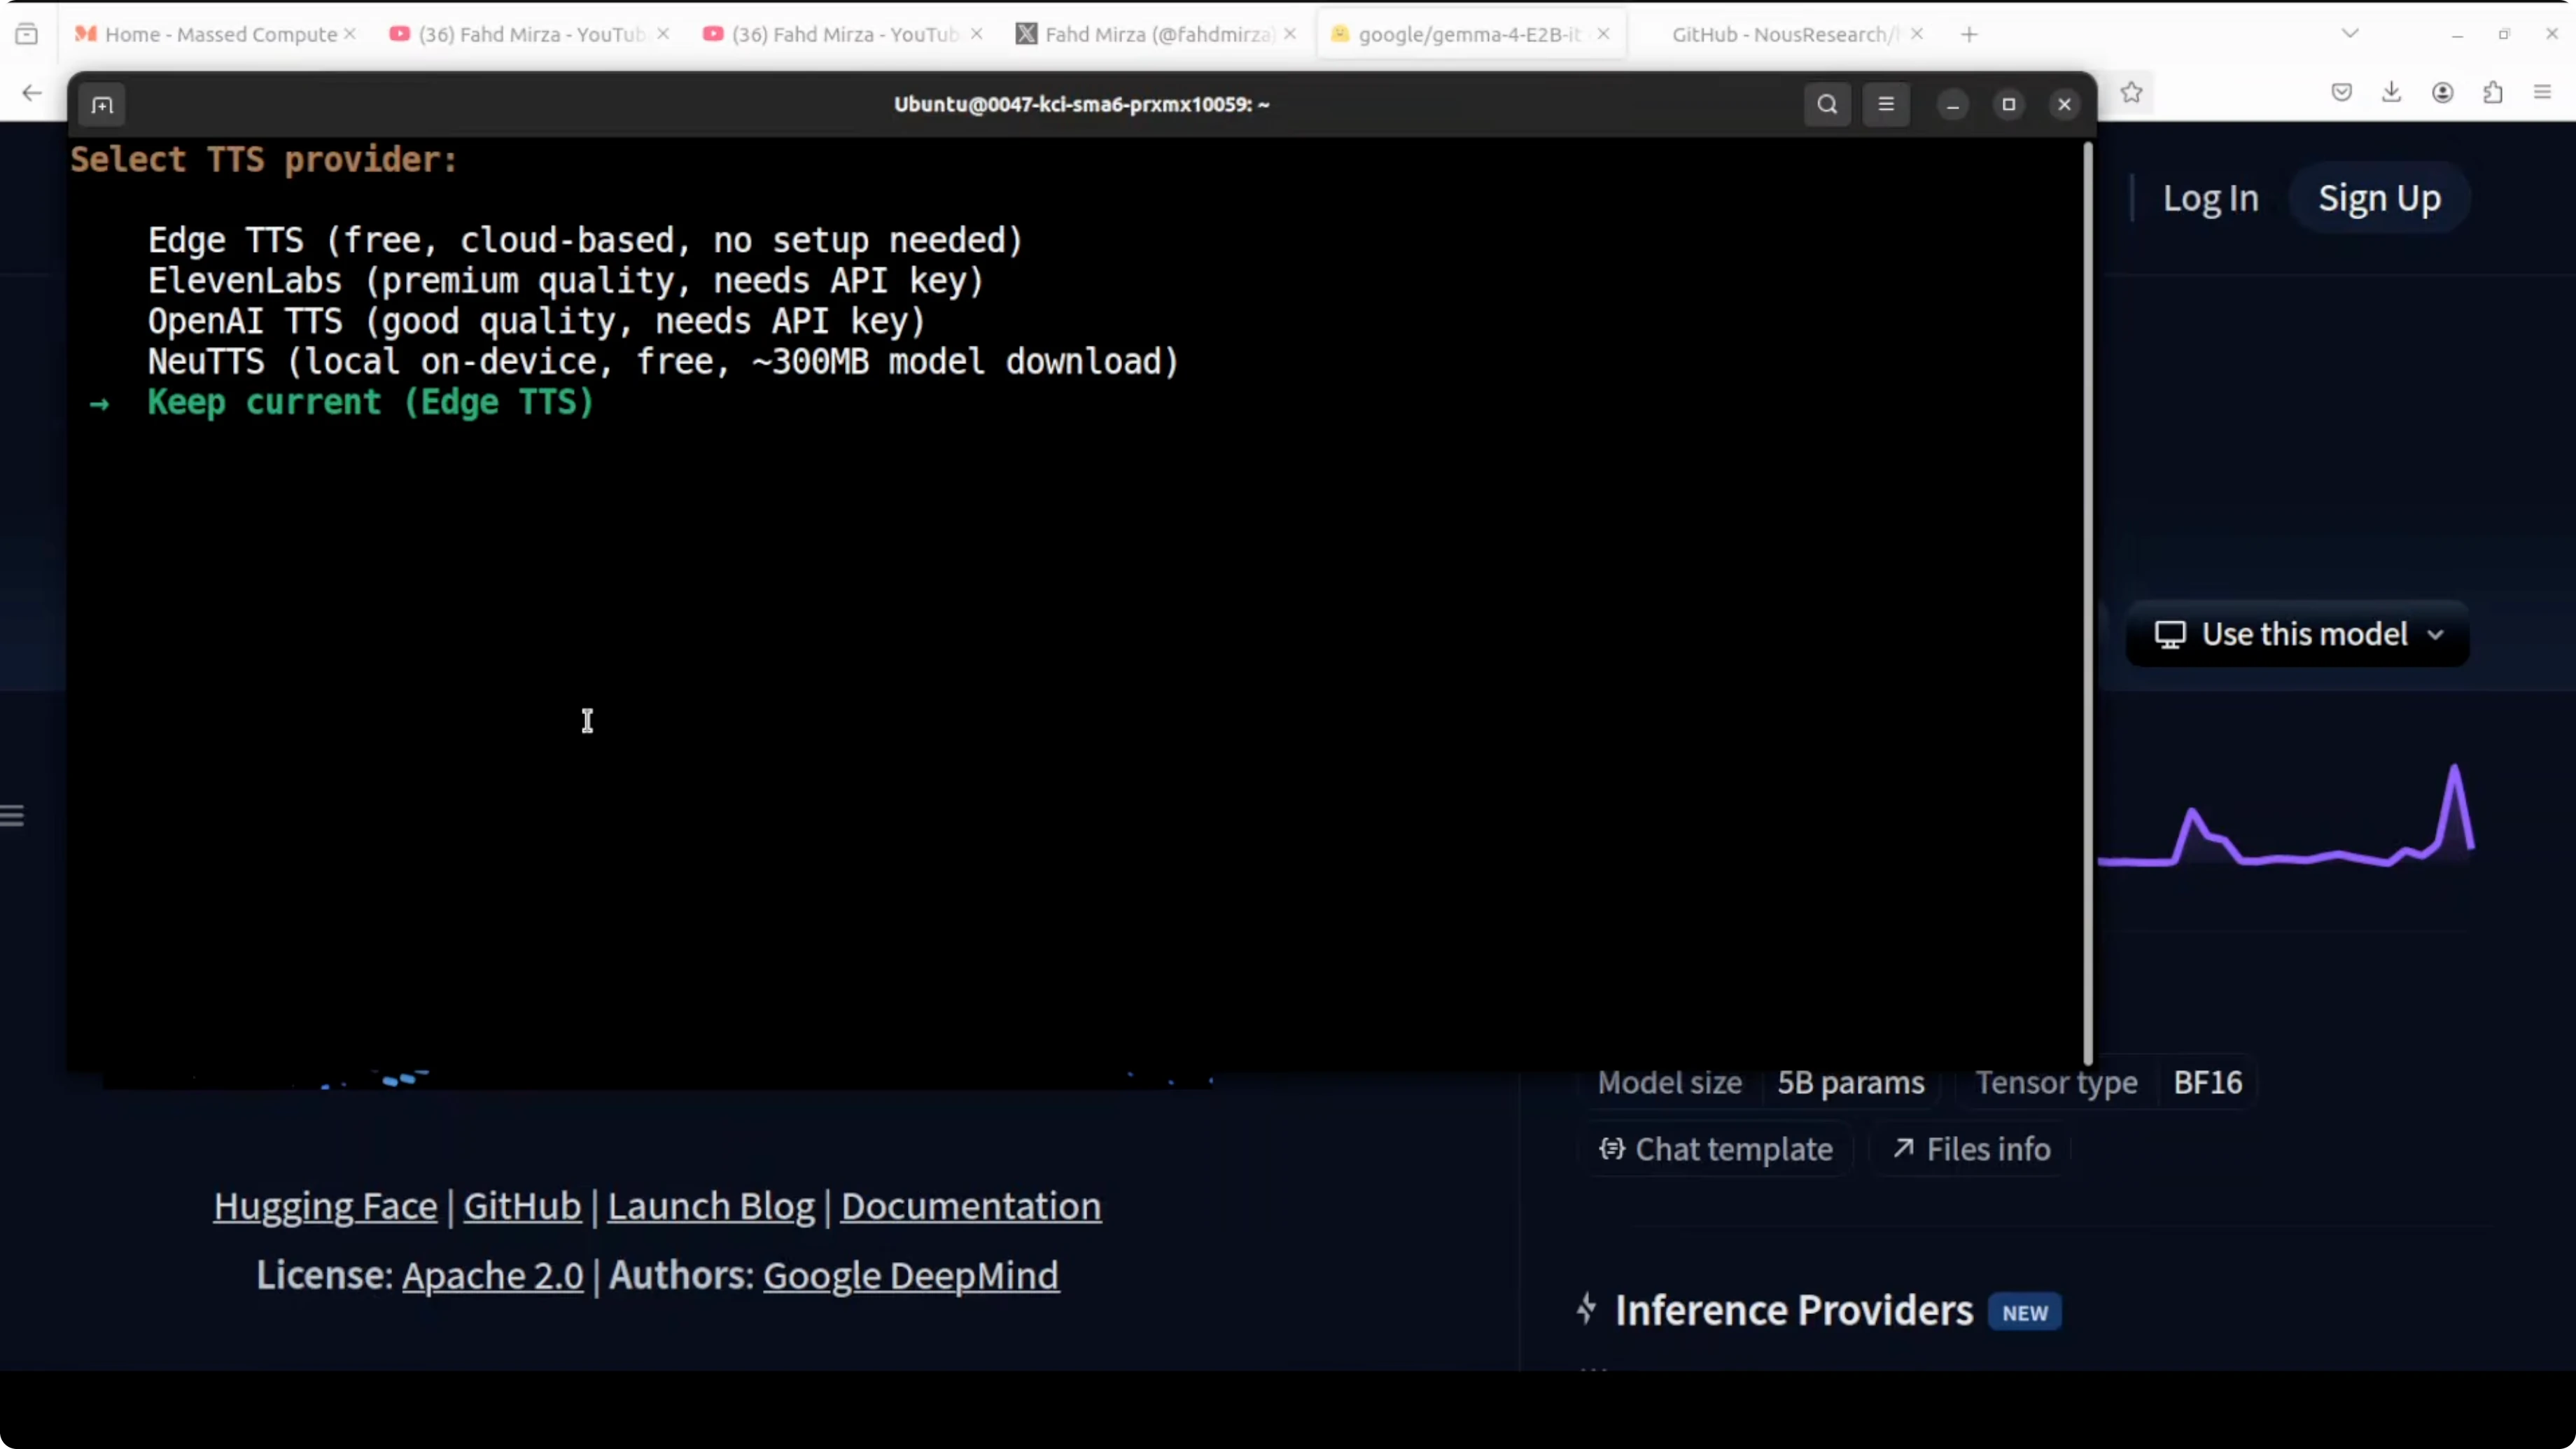2576x1449 pixels.
Task: Choose NeuTTS local on-device option
Action: click(663, 362)
